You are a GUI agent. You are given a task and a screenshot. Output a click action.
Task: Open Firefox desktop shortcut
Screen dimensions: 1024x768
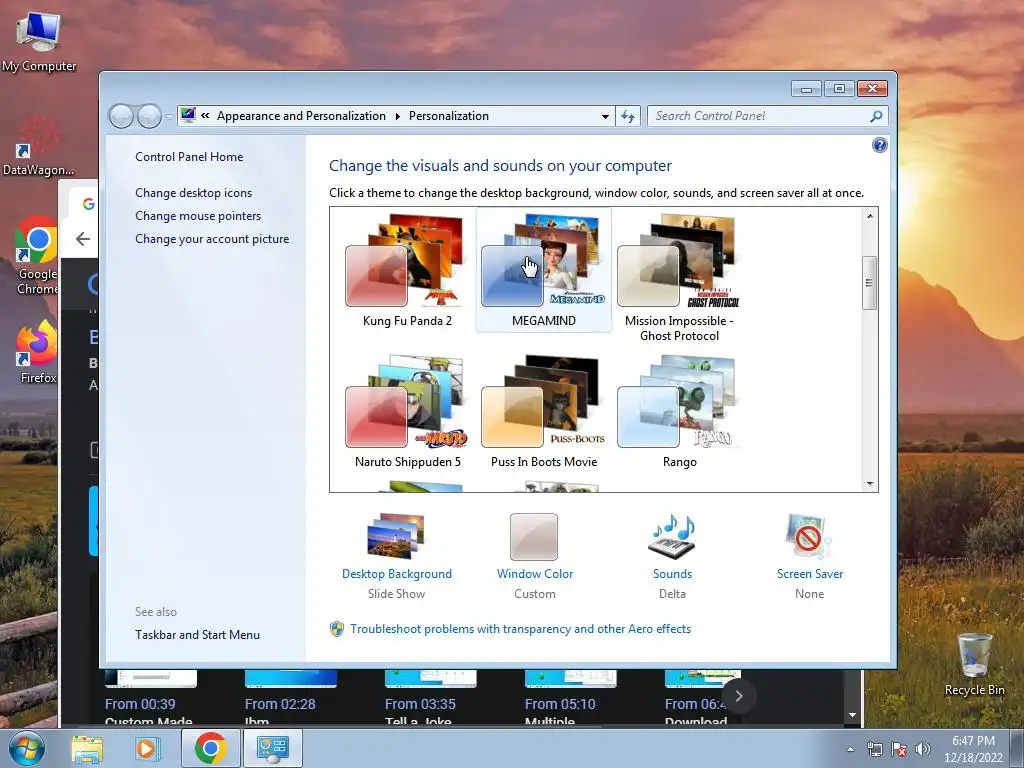[x=37, y=353]
